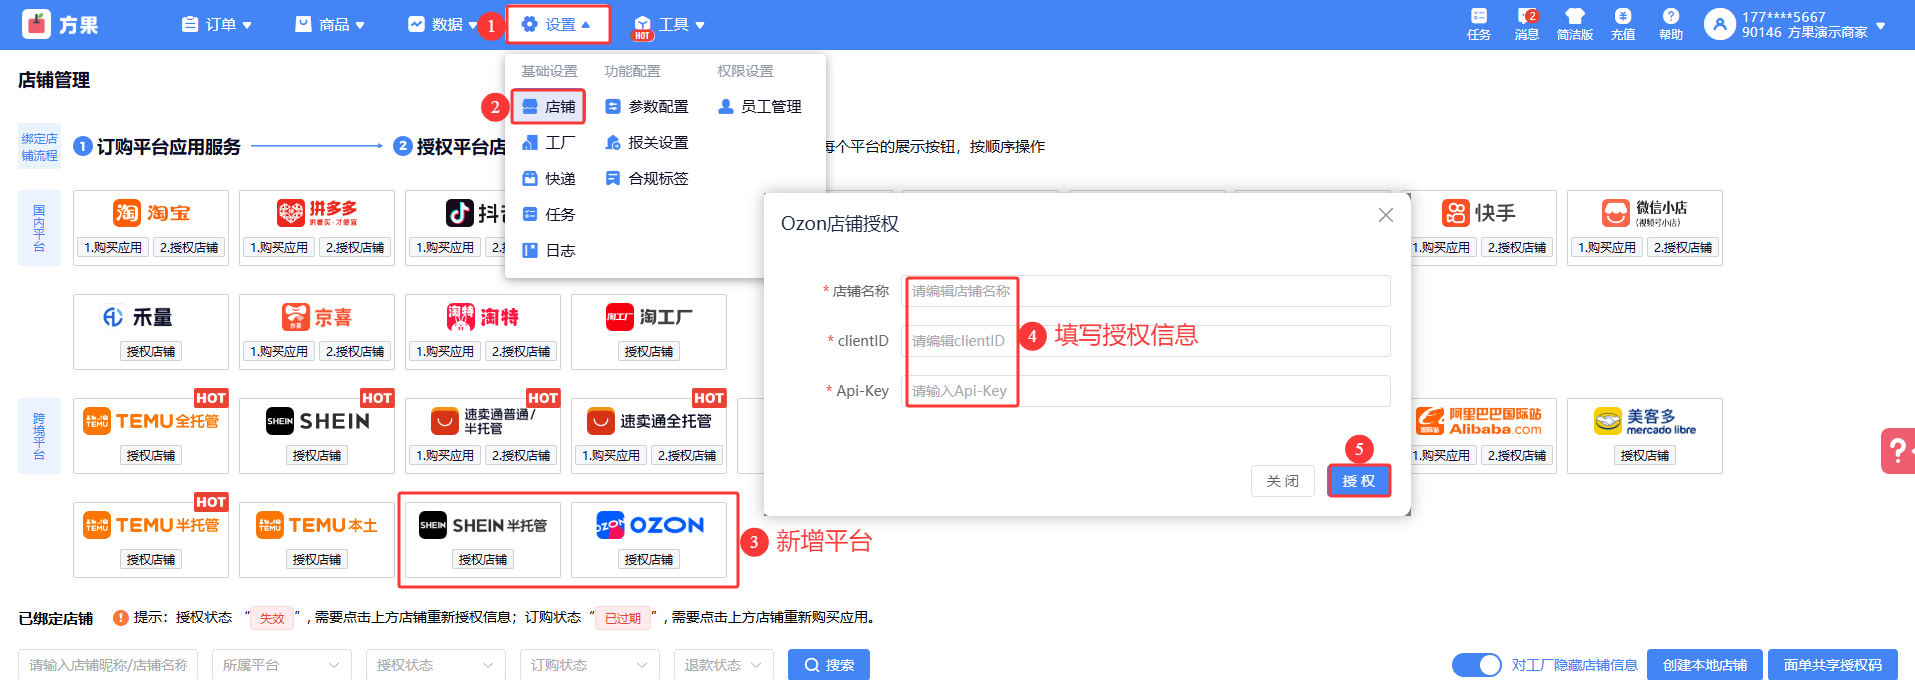Screen dimensions: 1915x680
Task: Click the SHEIN platform logo
Action: 317,421
